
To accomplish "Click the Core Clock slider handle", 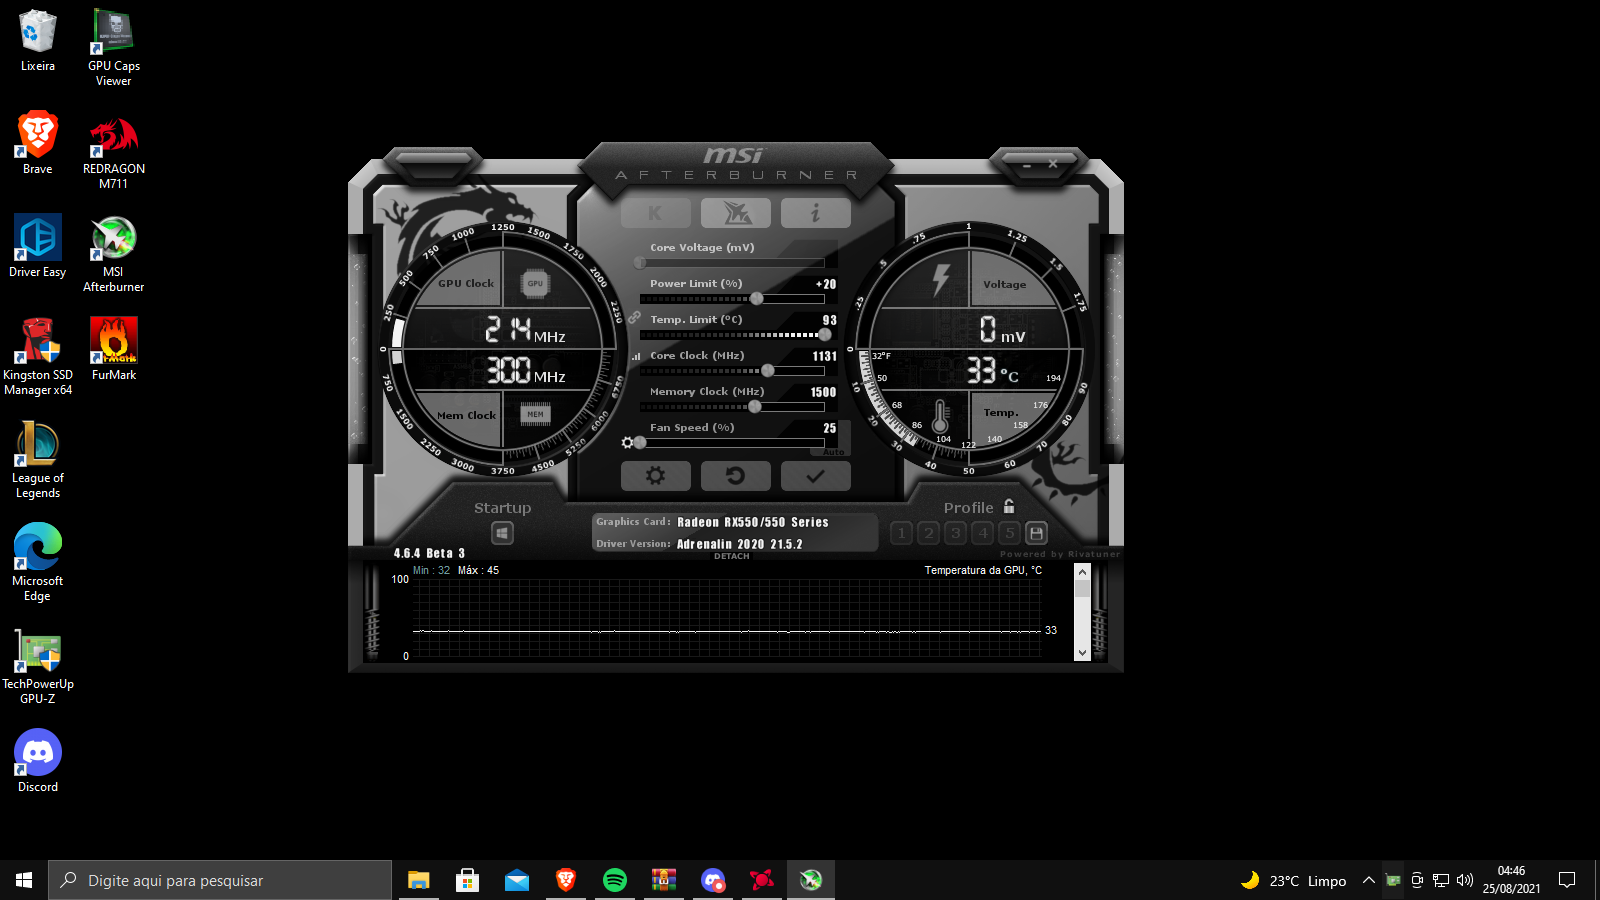I will click(x=768, y=371).
